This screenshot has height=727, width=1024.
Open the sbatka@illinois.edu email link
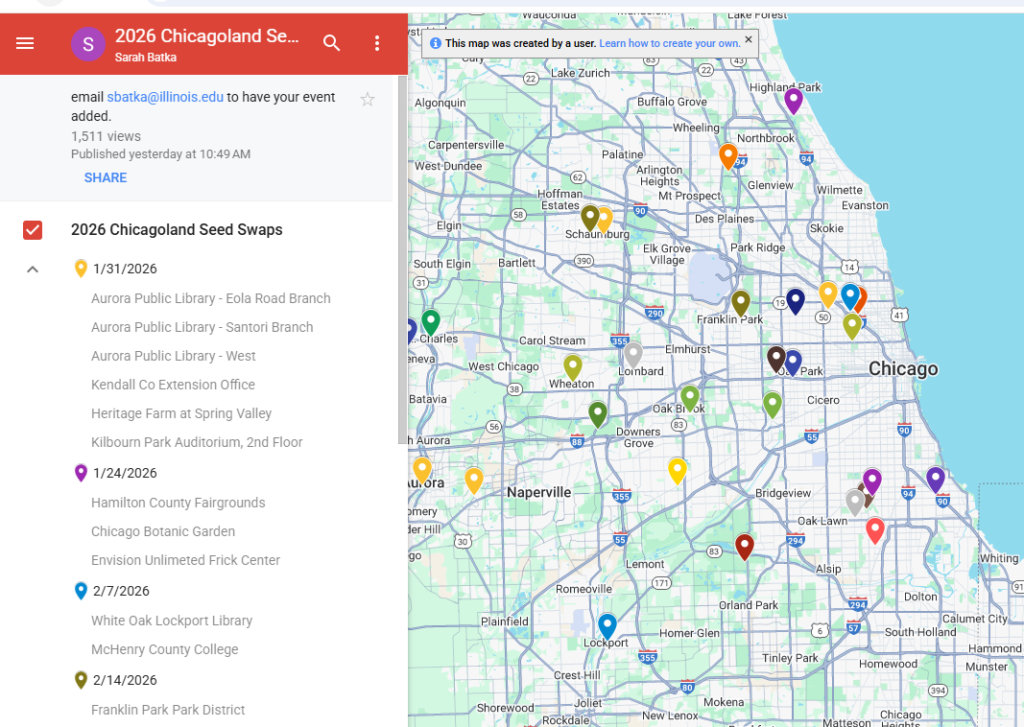165,98
